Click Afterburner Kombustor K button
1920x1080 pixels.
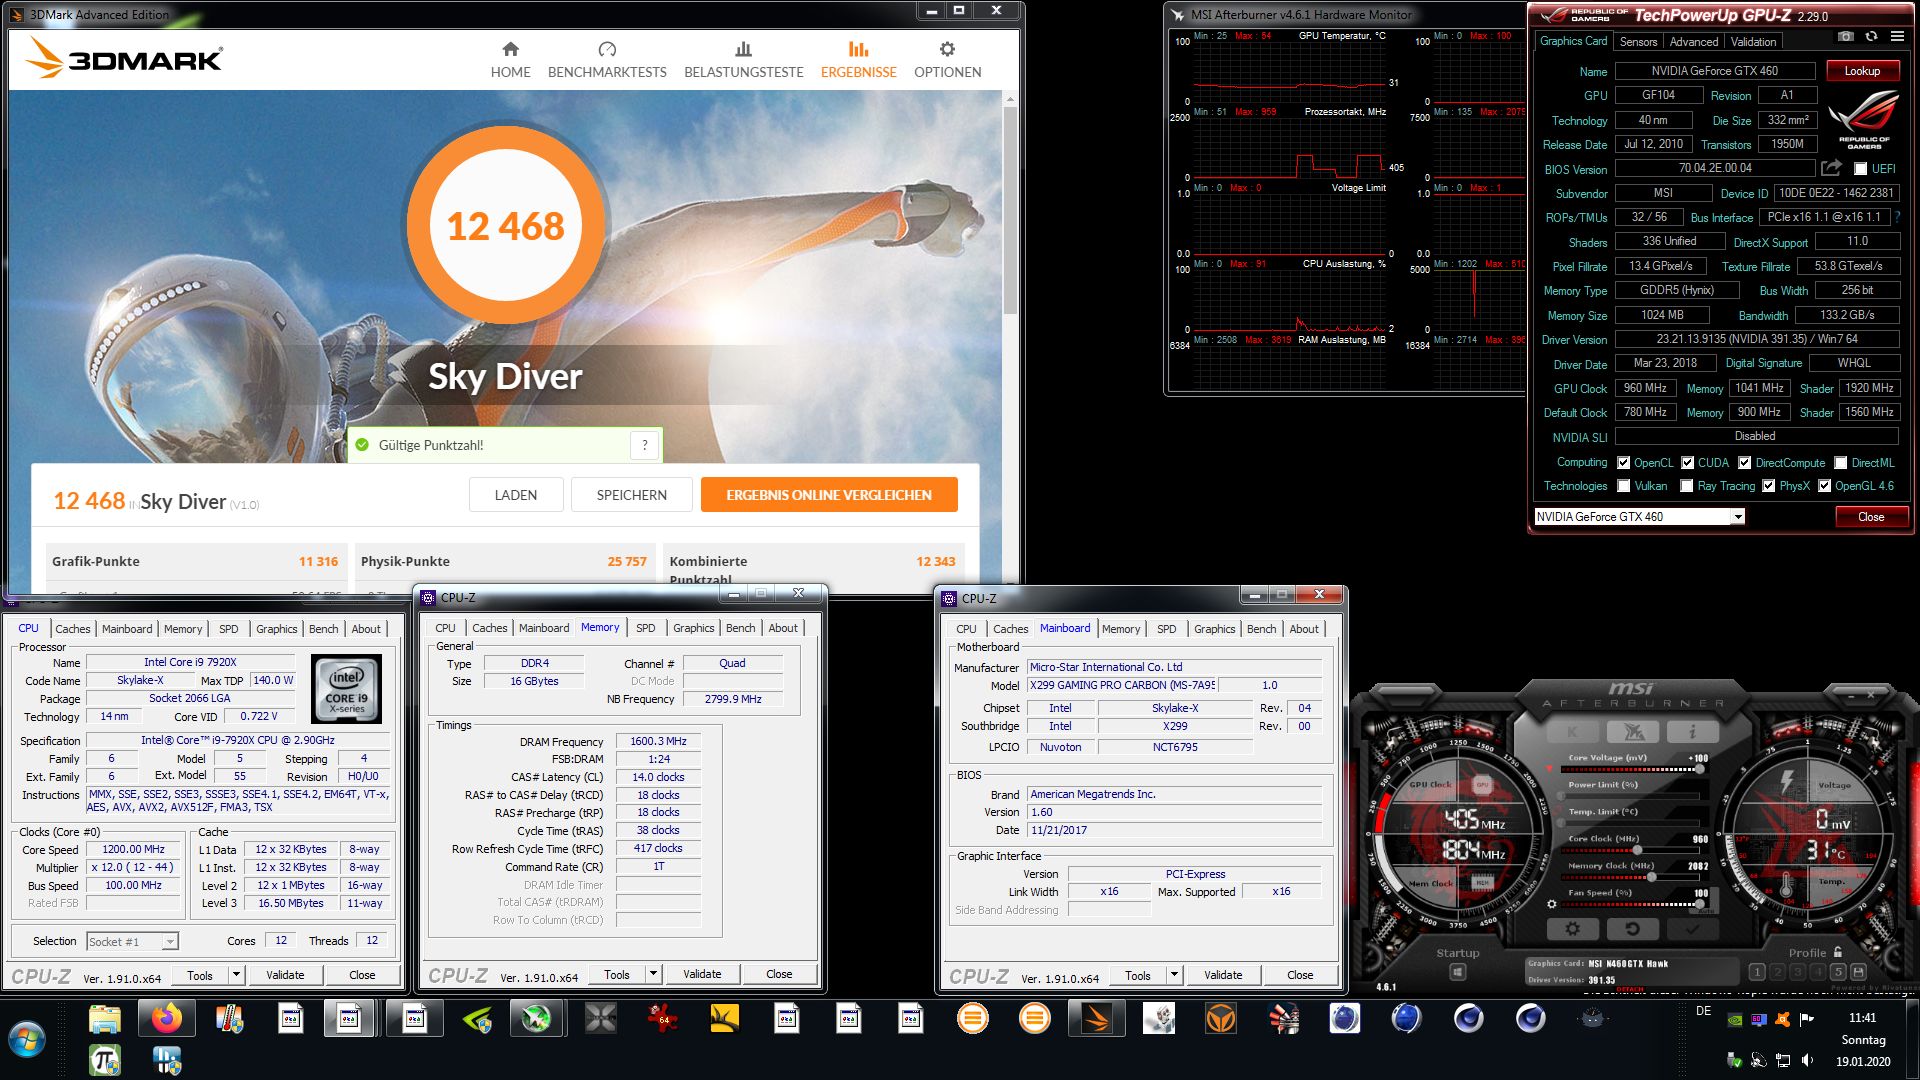point(1572,731)
